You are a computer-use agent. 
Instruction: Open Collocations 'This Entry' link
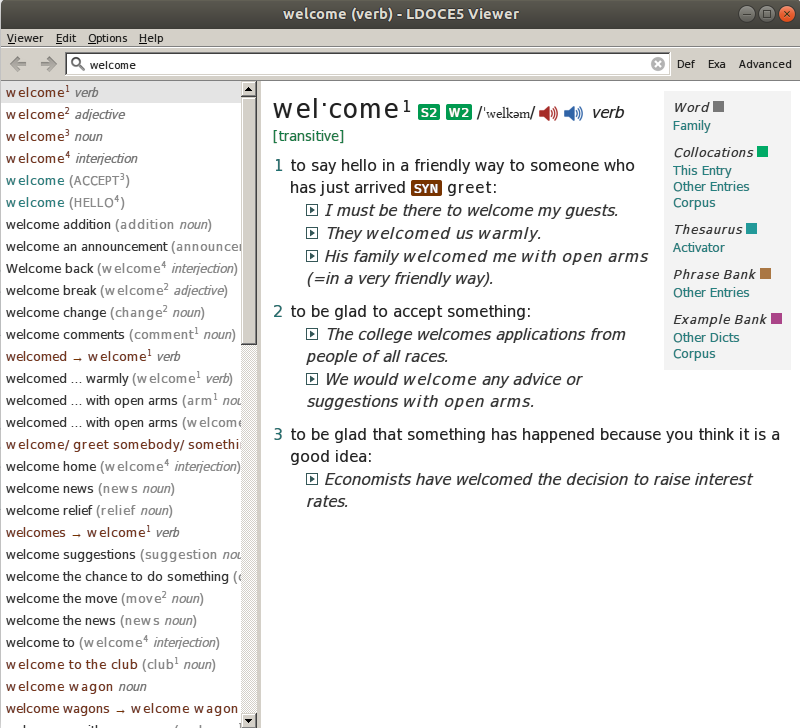click(702, 170)
